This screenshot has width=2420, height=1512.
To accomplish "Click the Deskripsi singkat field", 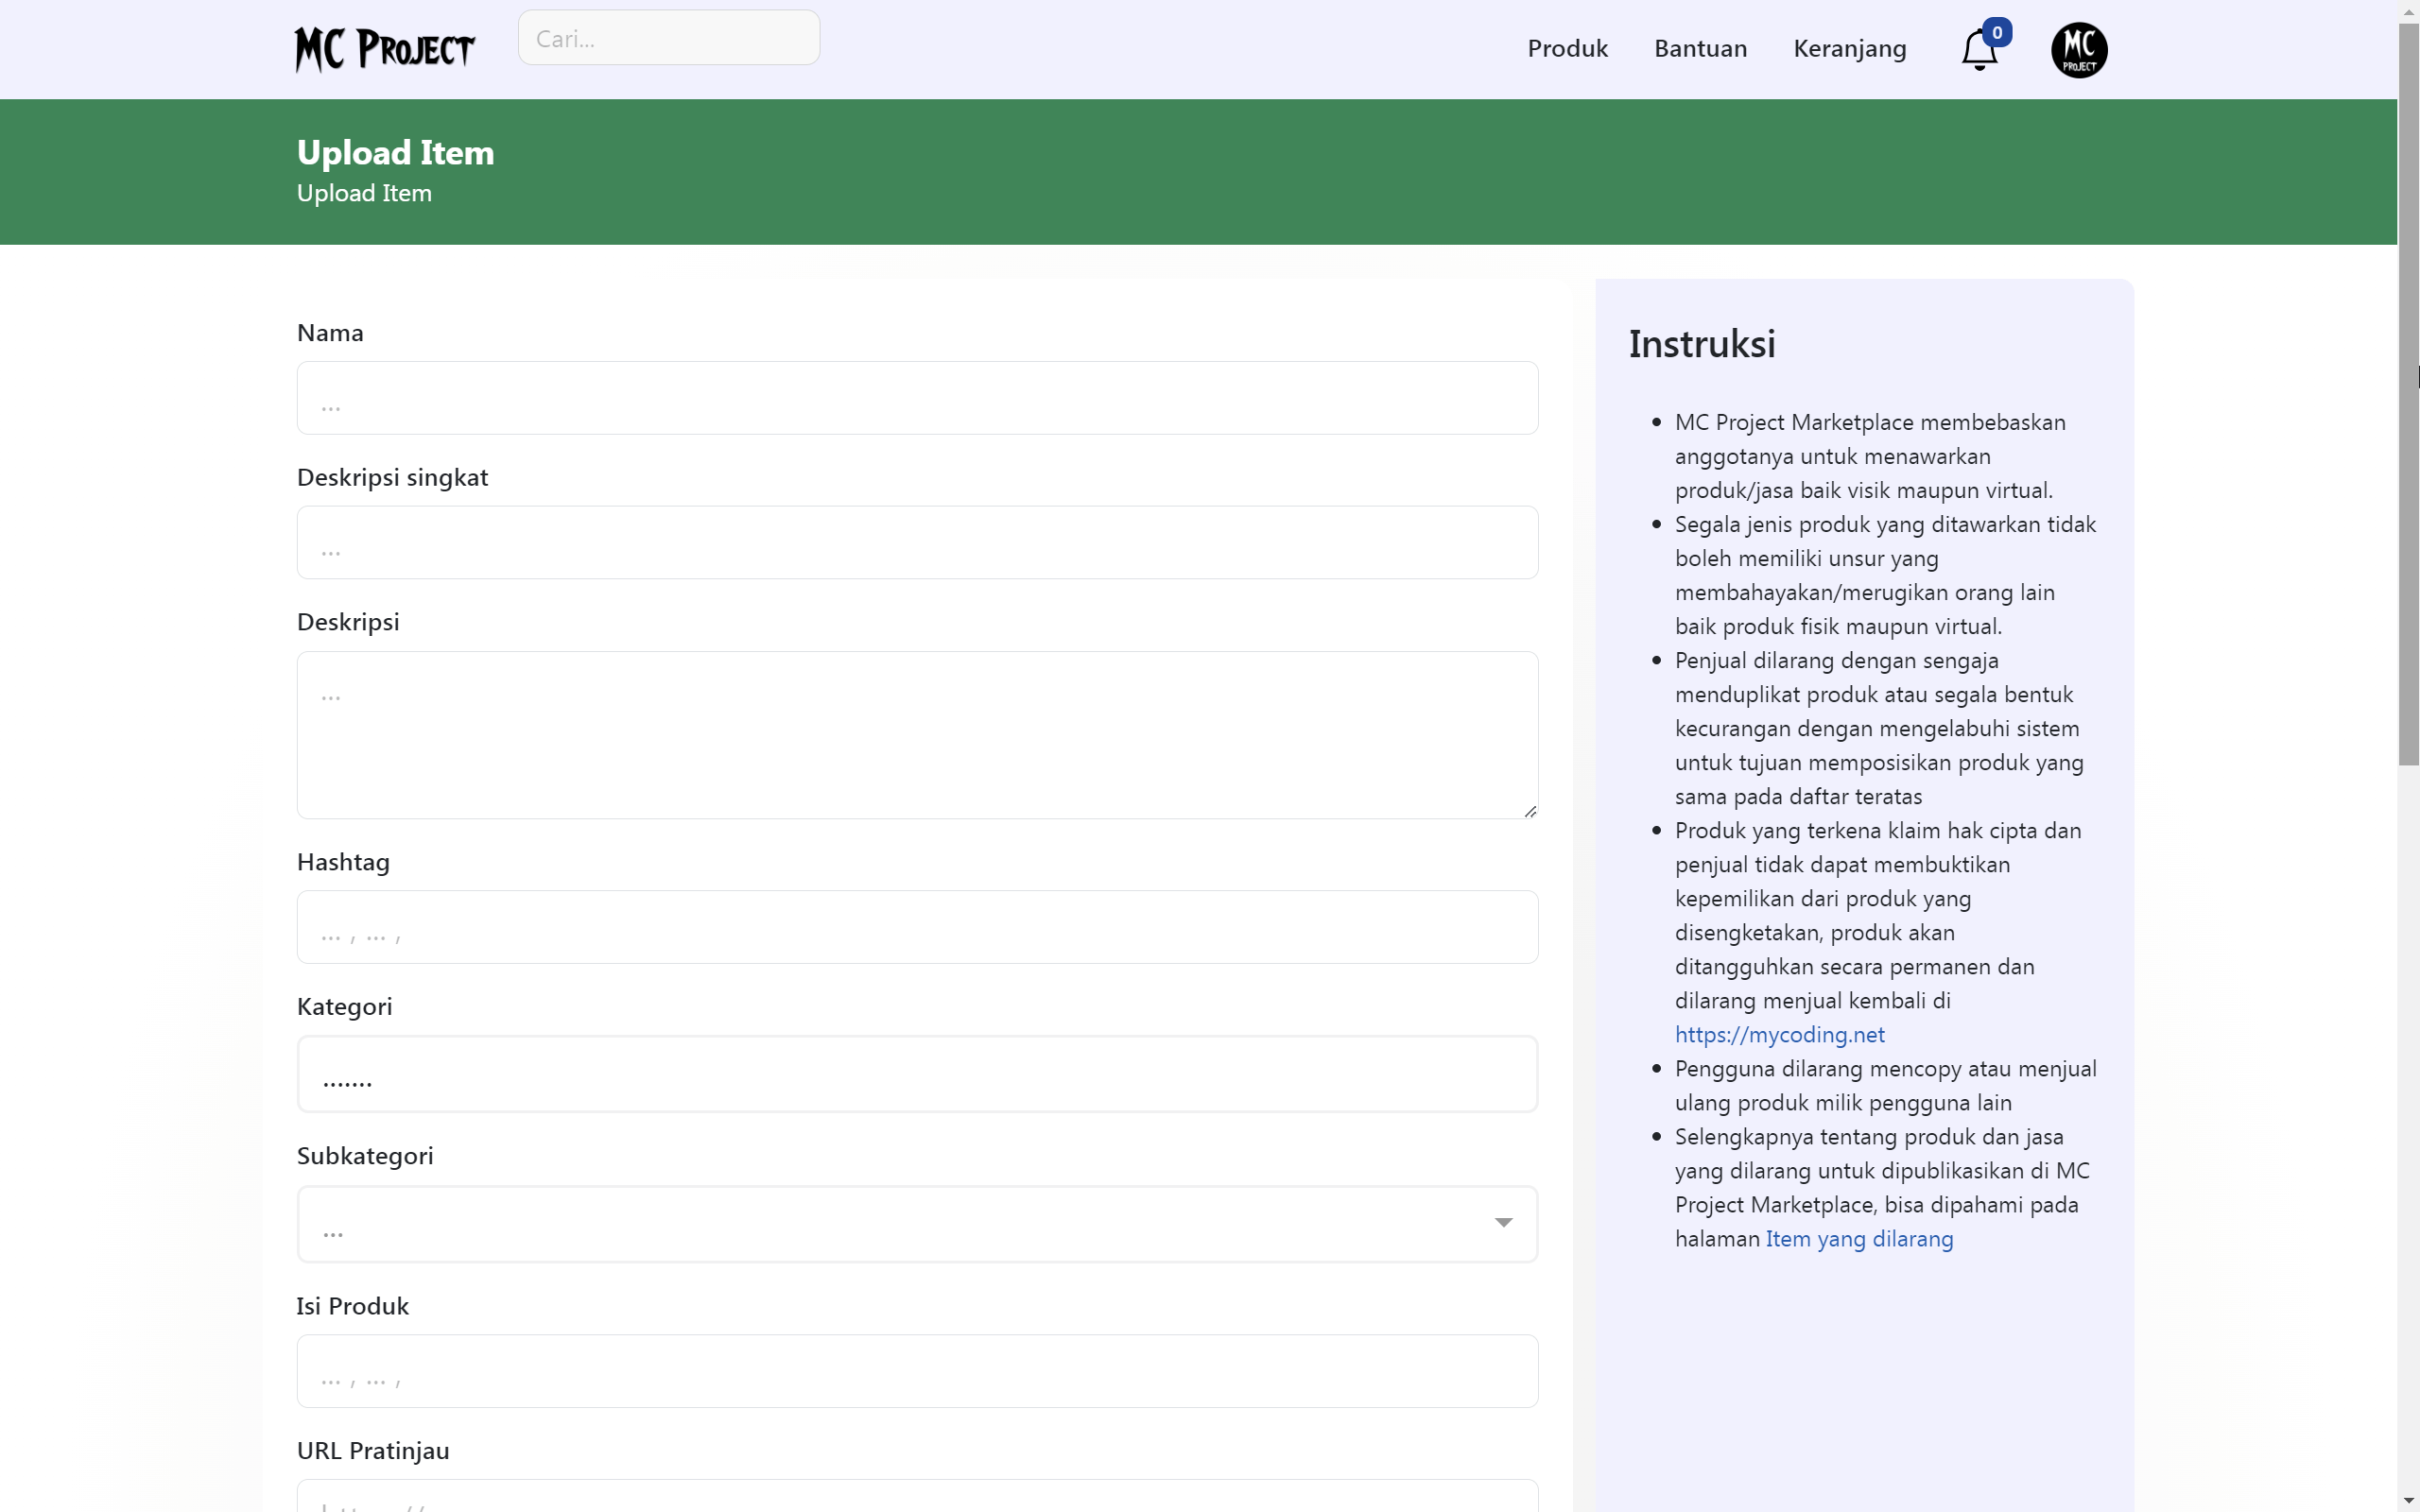I will (x=916, y=542).
